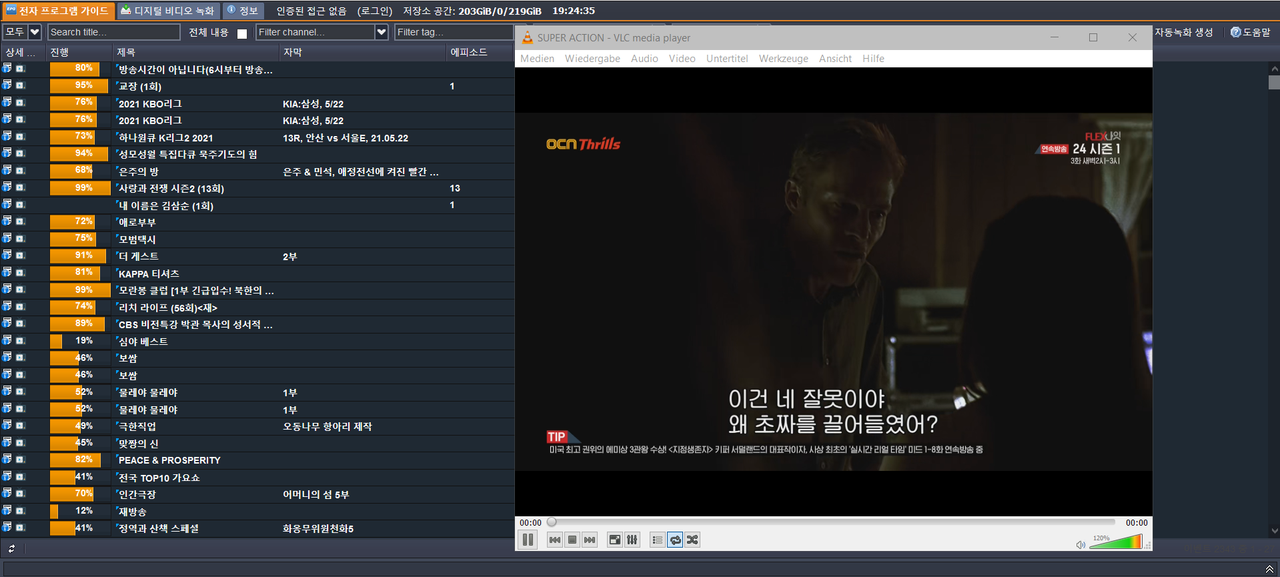Open the 도움말 help button

click(x=1250, y=32)
